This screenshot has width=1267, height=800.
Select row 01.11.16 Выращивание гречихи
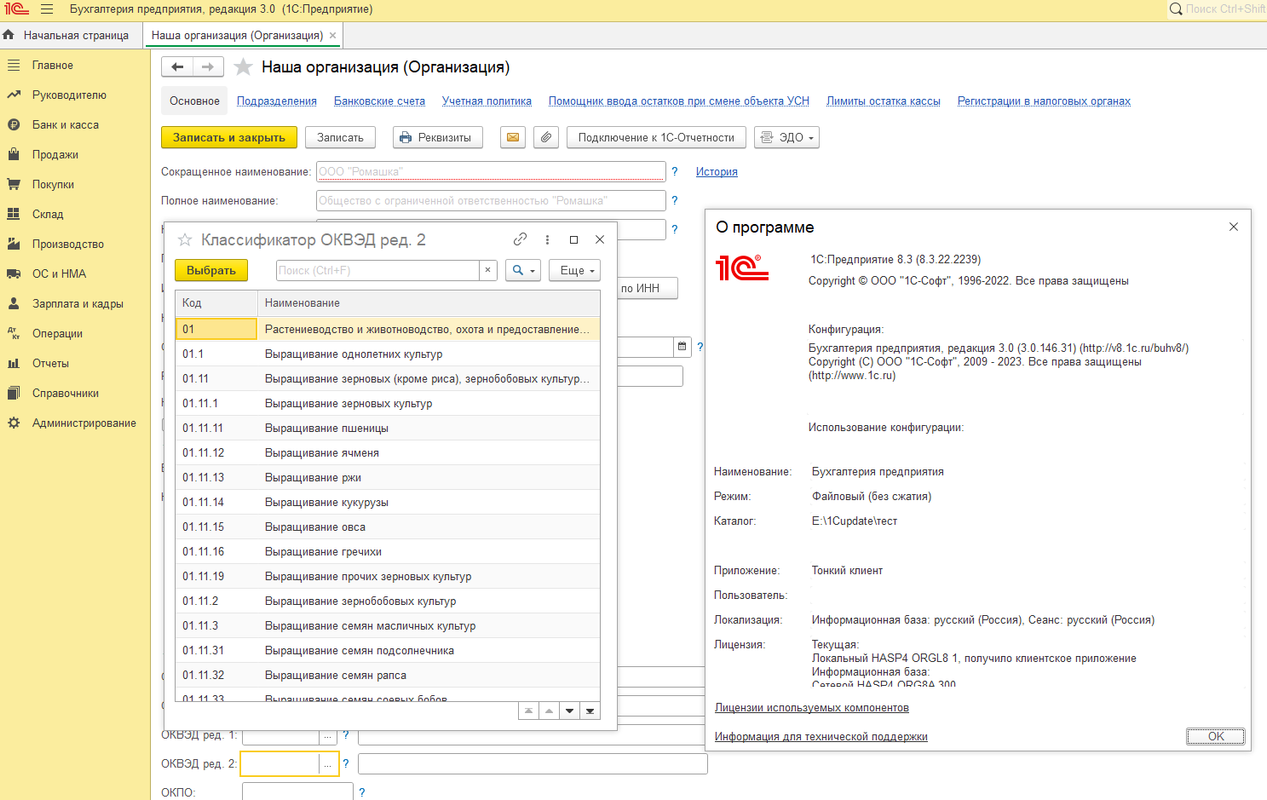click(388, 552)
